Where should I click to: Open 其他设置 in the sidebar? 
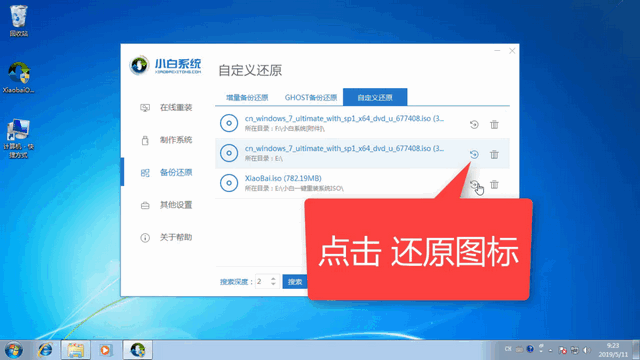click(x=166, y=205)
